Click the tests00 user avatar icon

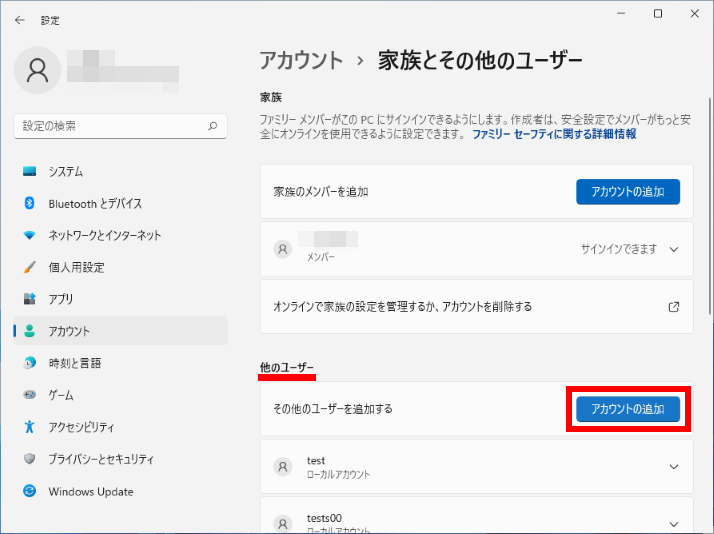pos(283,524)
